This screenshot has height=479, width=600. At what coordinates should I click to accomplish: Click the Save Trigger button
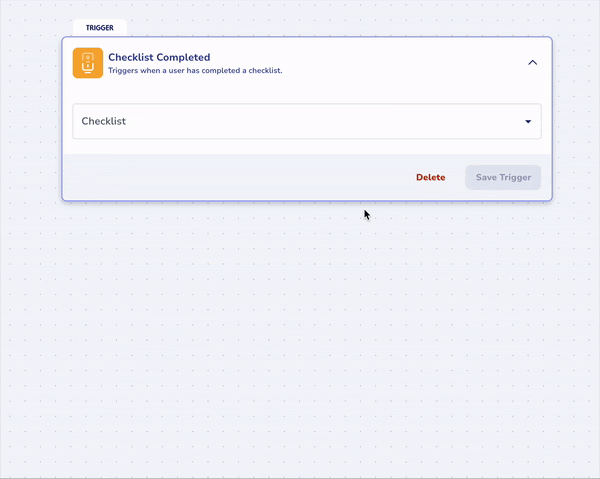coord(503,178)
